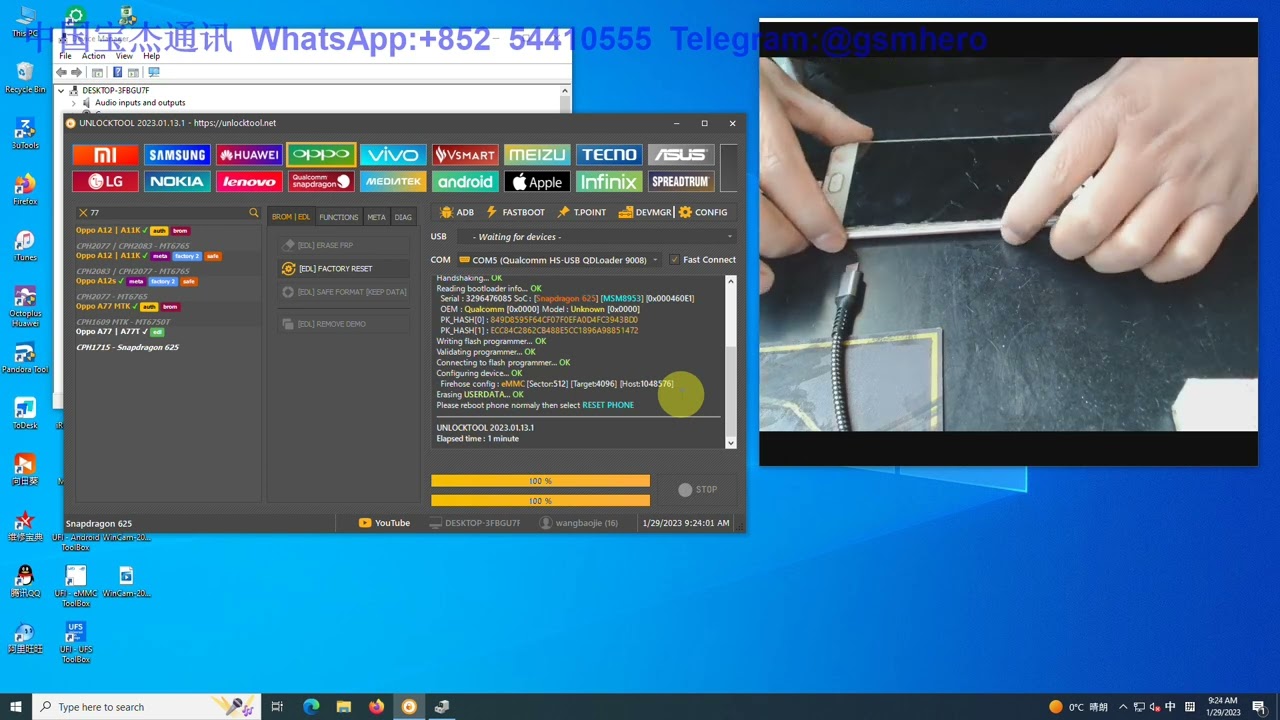
Task: Clear the model search with X icon
Action: (x=82, y=213)
